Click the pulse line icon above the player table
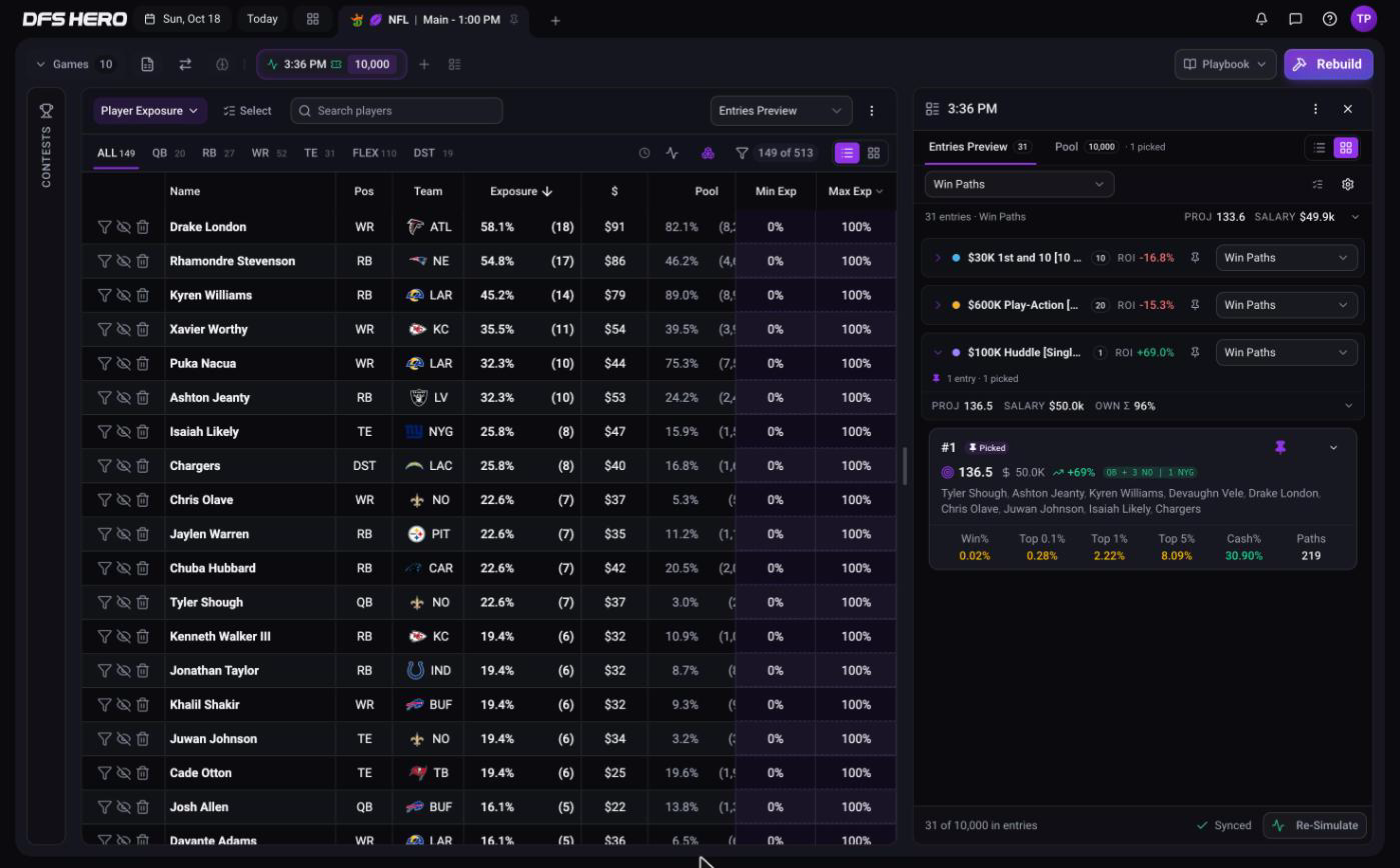Screen dimensions: 1400x868 coord(672,153)
